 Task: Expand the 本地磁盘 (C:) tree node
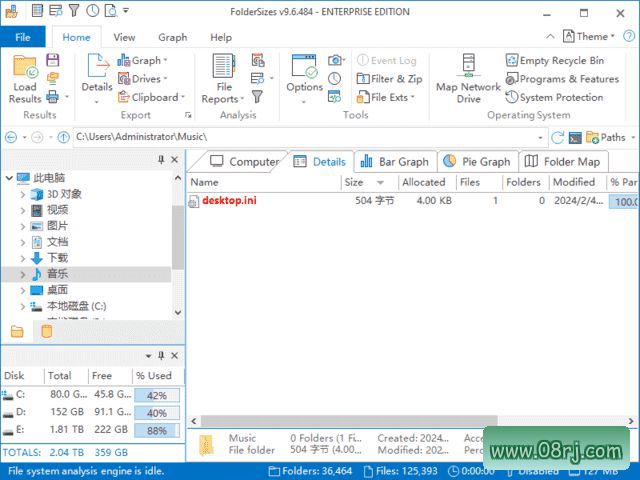point(23,306)
